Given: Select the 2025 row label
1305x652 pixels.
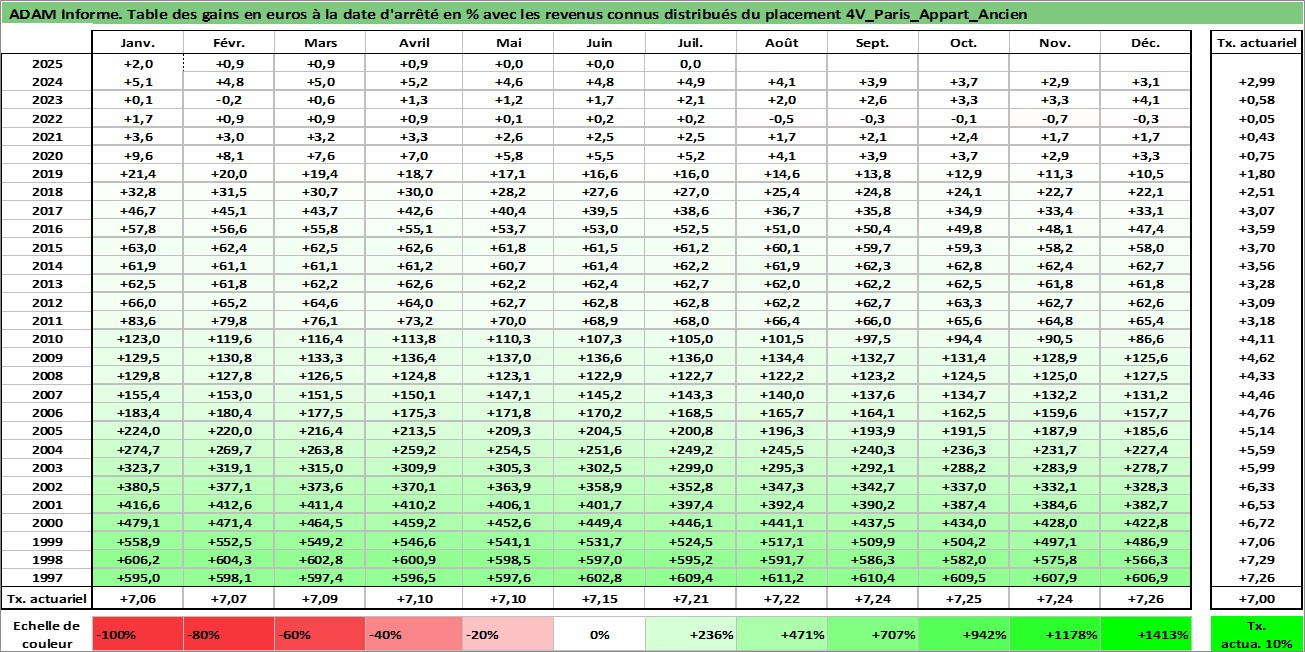Looking at the screenshot, I should 46,64.
